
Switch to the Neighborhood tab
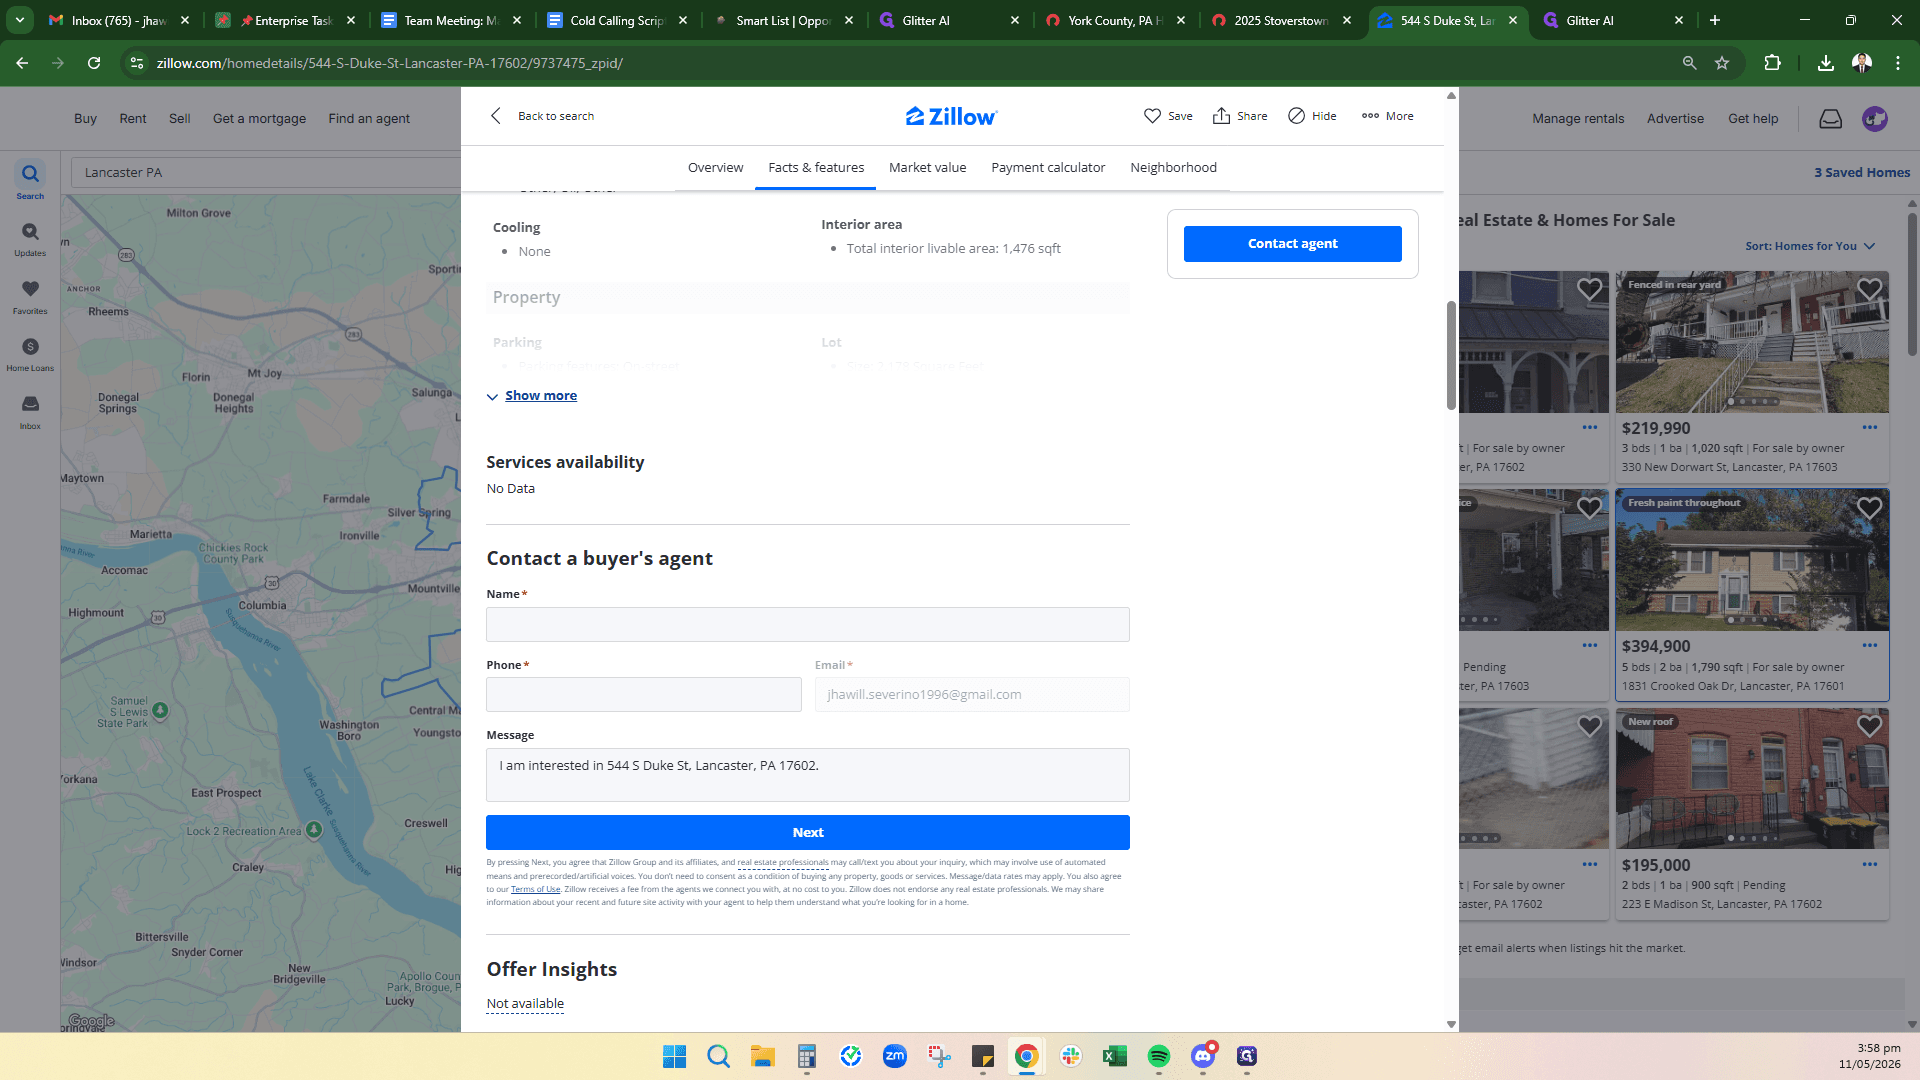[1173, 168]
